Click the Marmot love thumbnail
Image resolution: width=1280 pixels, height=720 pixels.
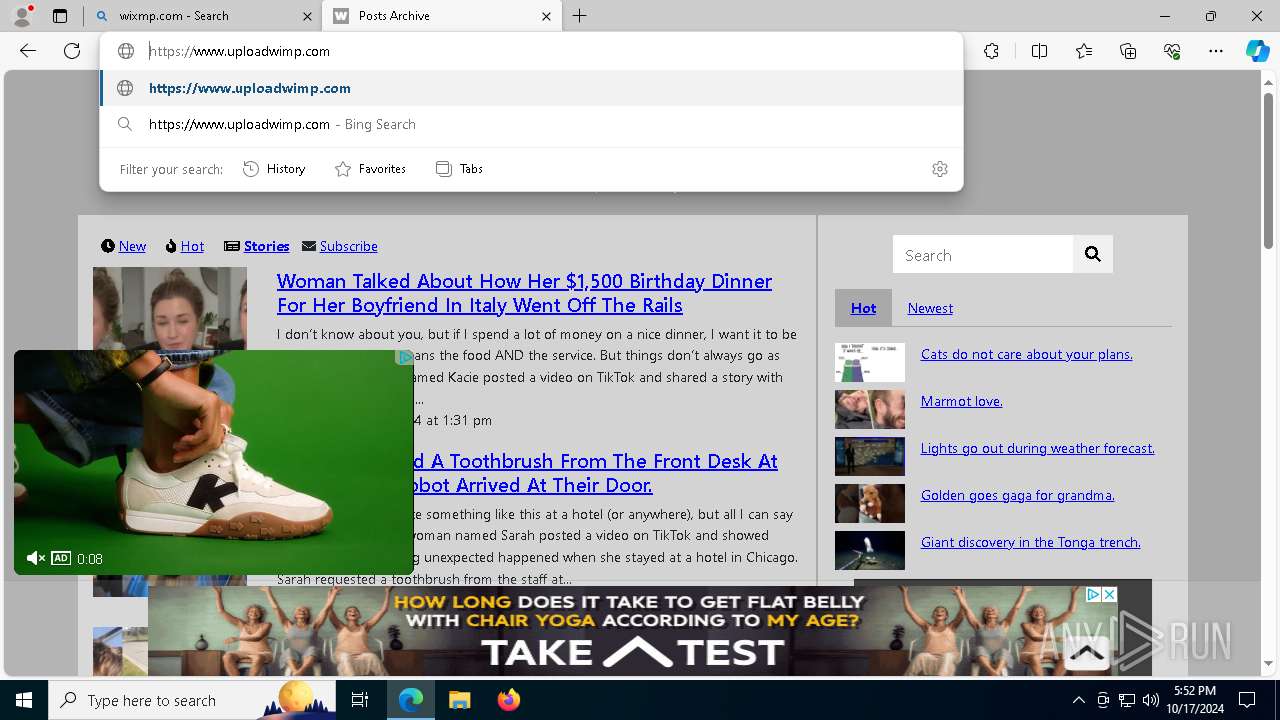point(870,410)
